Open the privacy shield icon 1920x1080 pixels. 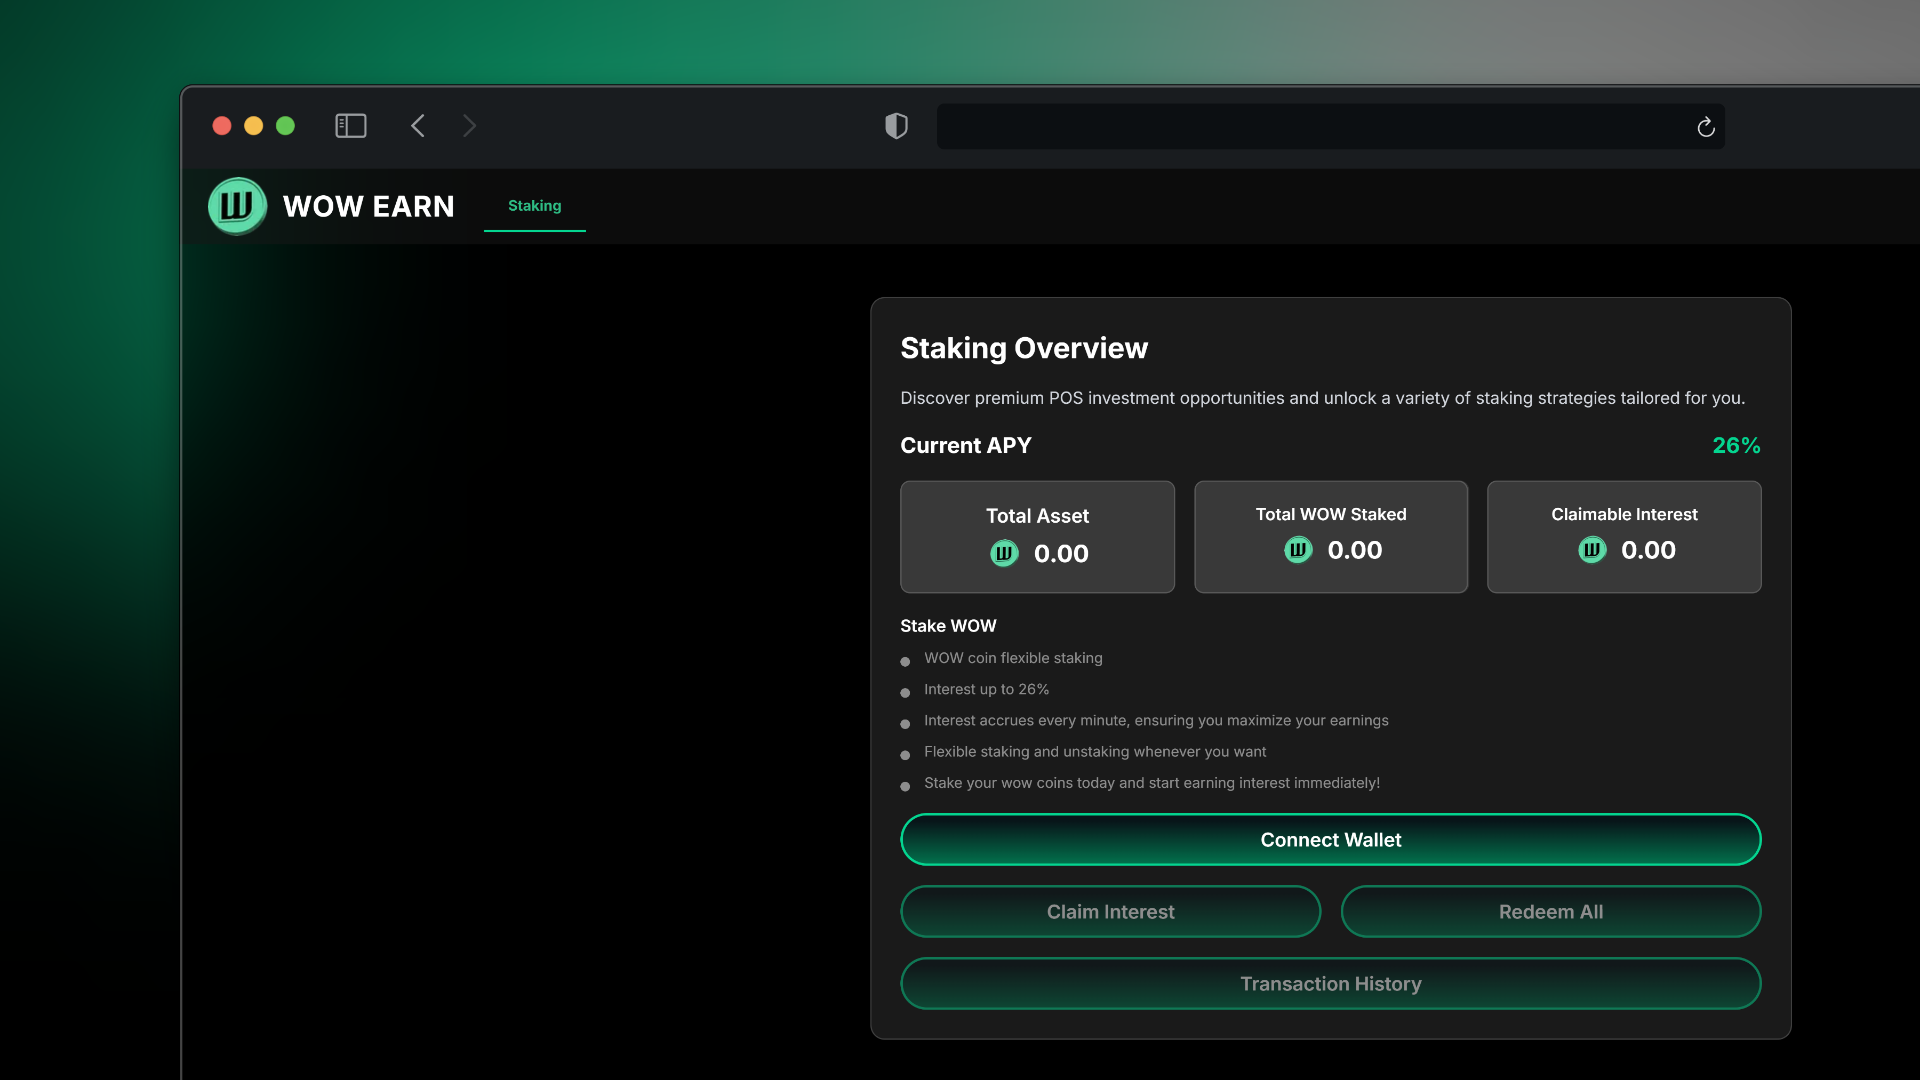coord(896,126)
